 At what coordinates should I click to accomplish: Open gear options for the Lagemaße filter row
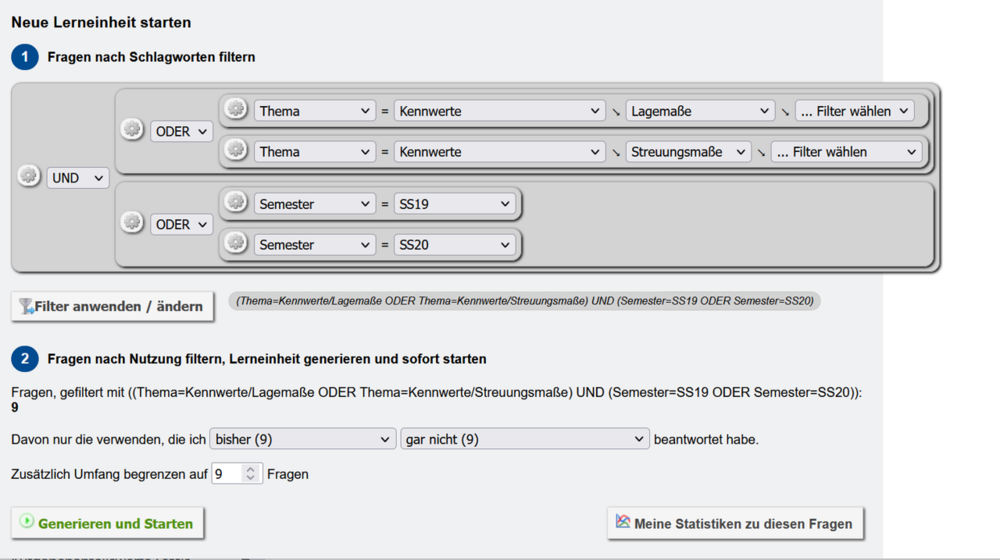(236, 110)
